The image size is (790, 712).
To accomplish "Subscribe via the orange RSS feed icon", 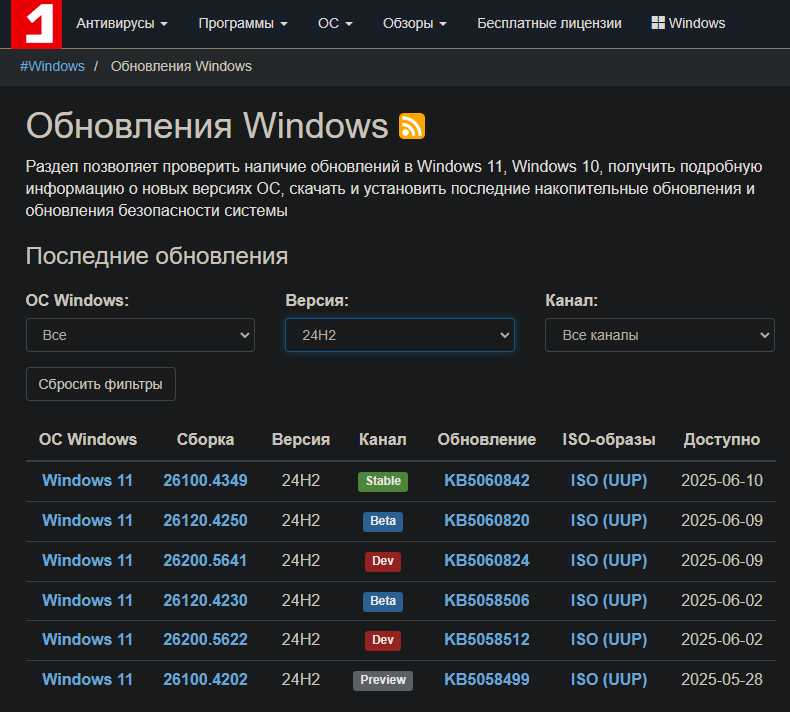I will click(x=412, y=125).
